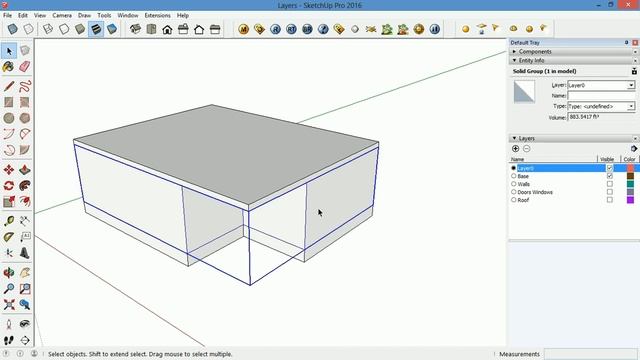The width and height of the screenshot is (640, 360).
Task: Click the Doors Windows layer name
Action: (x=535, y=192)
